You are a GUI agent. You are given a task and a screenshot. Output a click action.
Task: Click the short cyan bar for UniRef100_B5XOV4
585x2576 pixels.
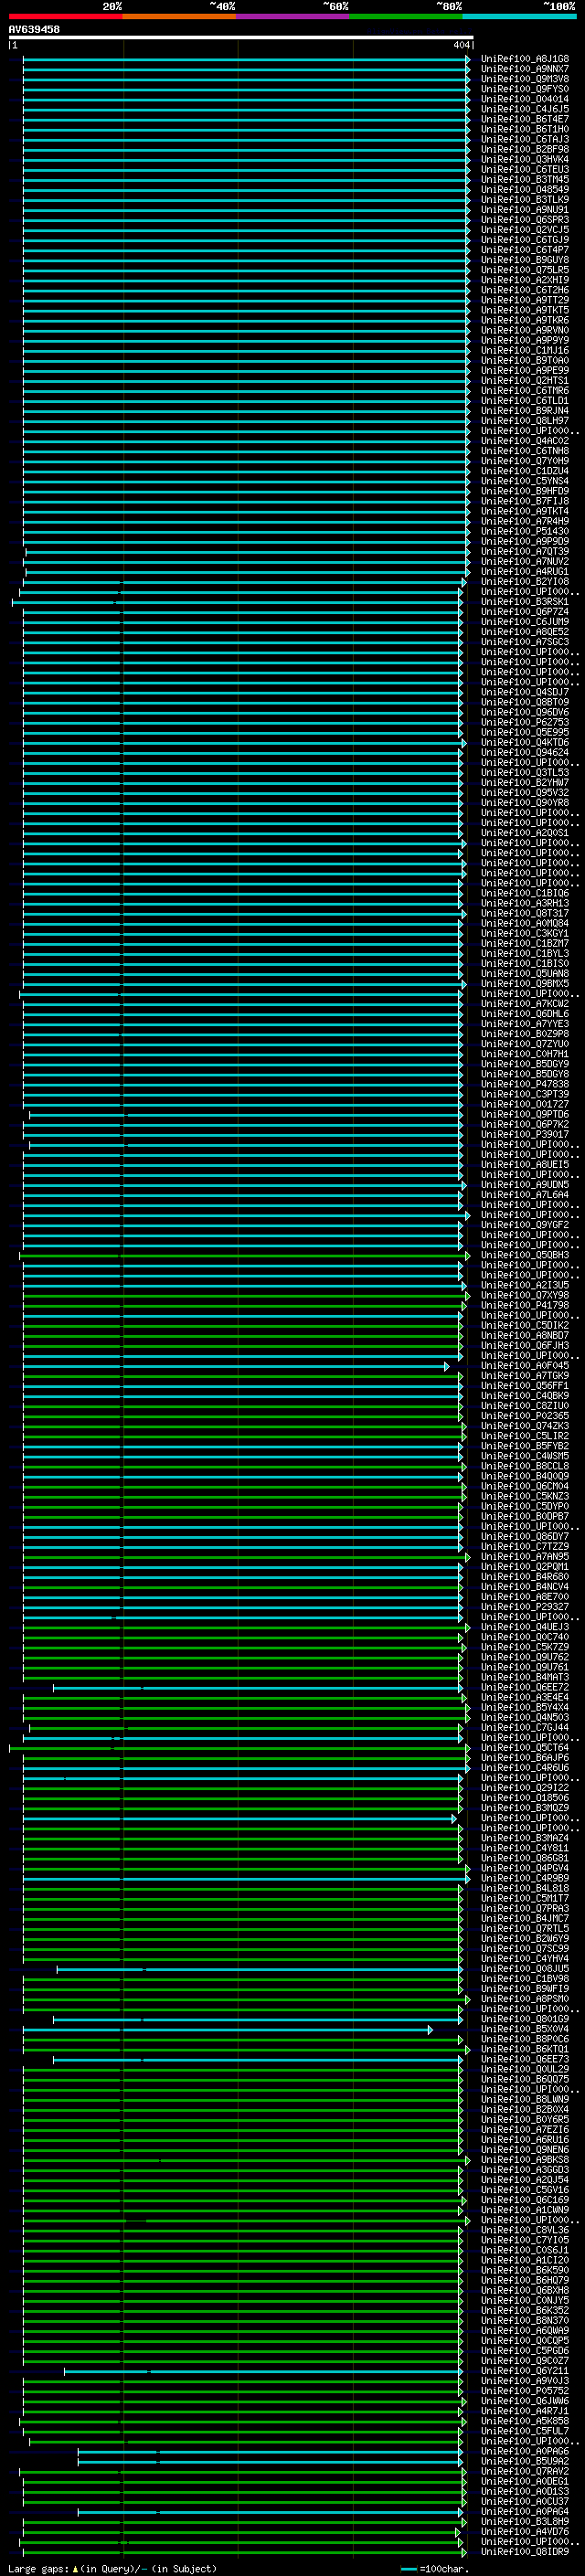point(228,2030)
